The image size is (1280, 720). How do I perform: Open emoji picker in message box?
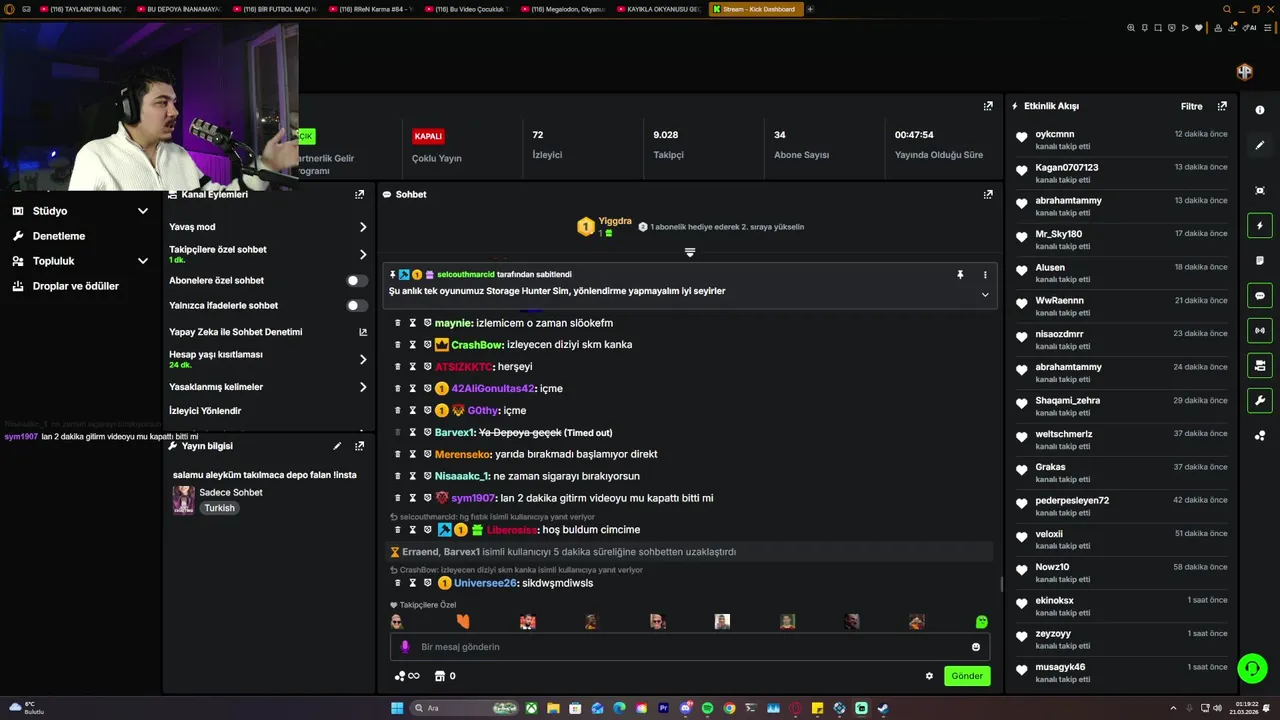(x=976, y=647)
